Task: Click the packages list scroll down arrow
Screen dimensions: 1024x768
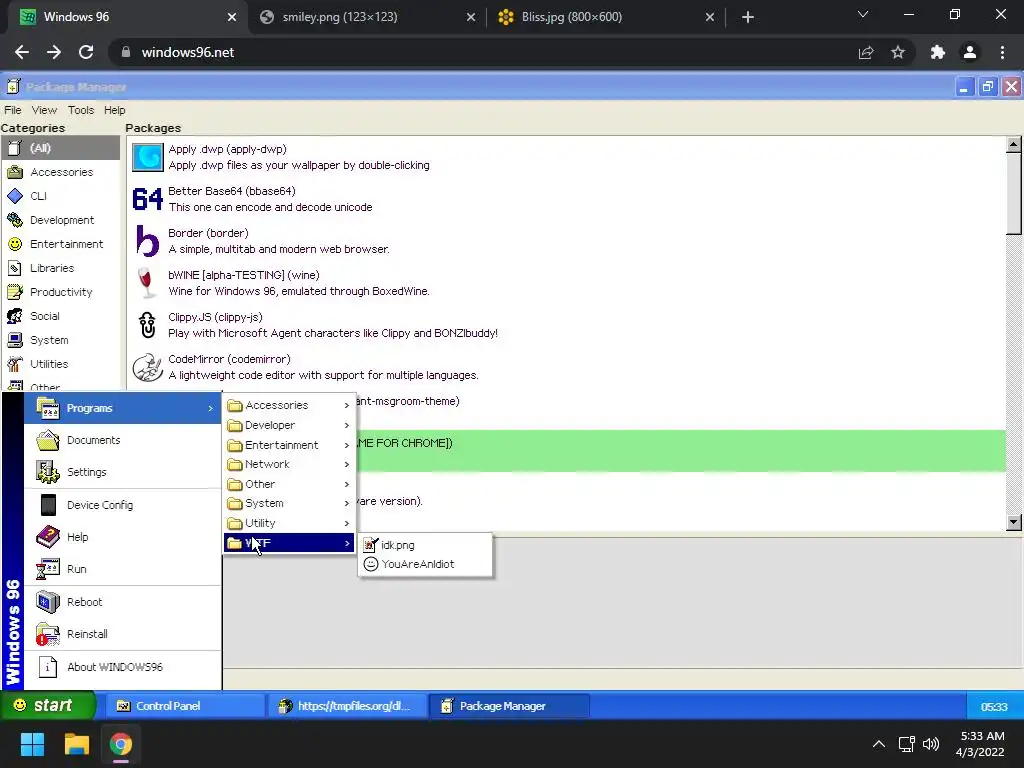Action: tap(1014, 522)
